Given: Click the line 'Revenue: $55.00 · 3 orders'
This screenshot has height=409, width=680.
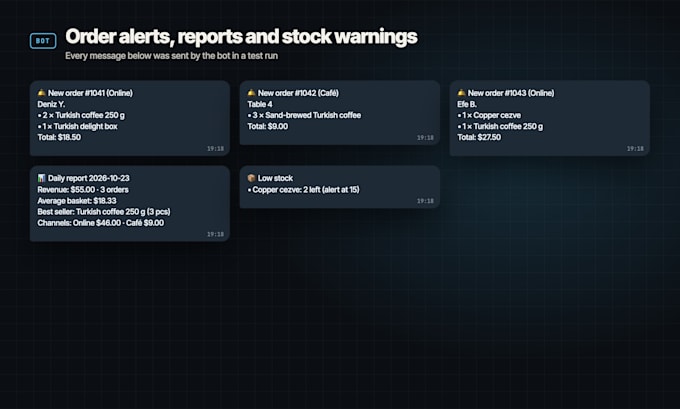Looking at the screenshot, I should 83,190.
